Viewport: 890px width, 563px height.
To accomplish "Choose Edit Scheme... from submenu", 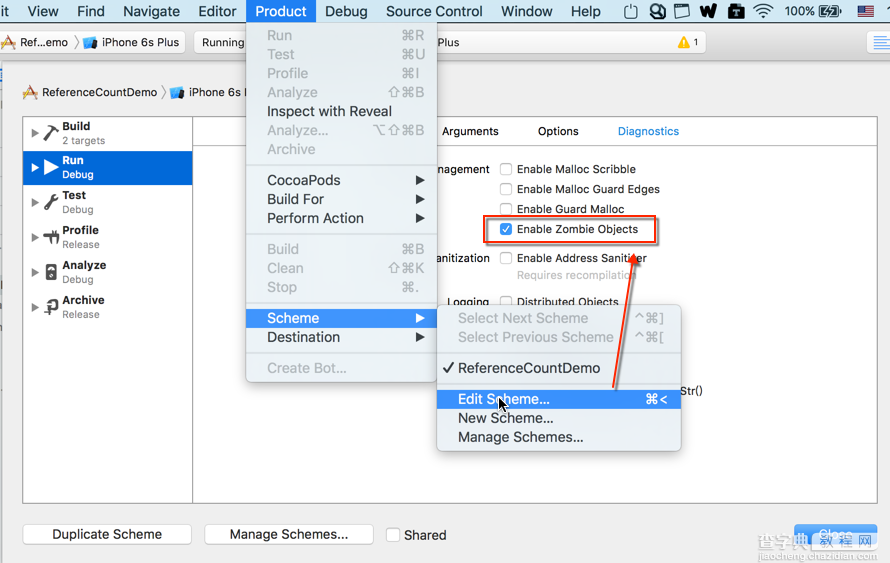I will pos(559,399).
